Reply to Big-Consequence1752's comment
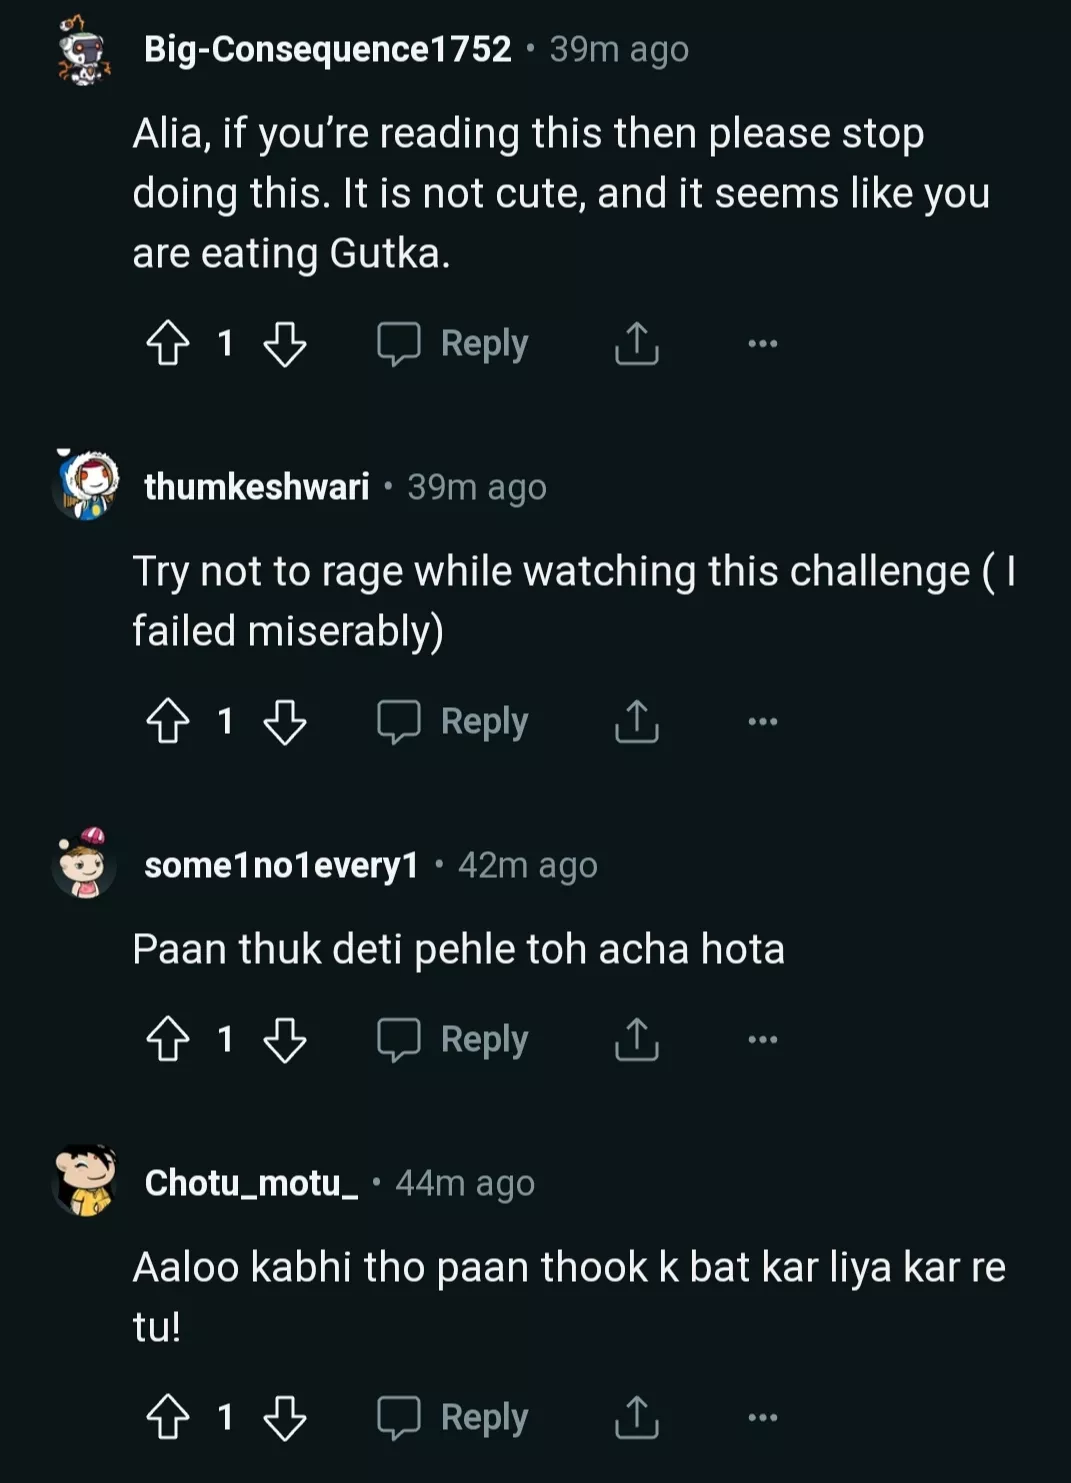 (454, 343)
